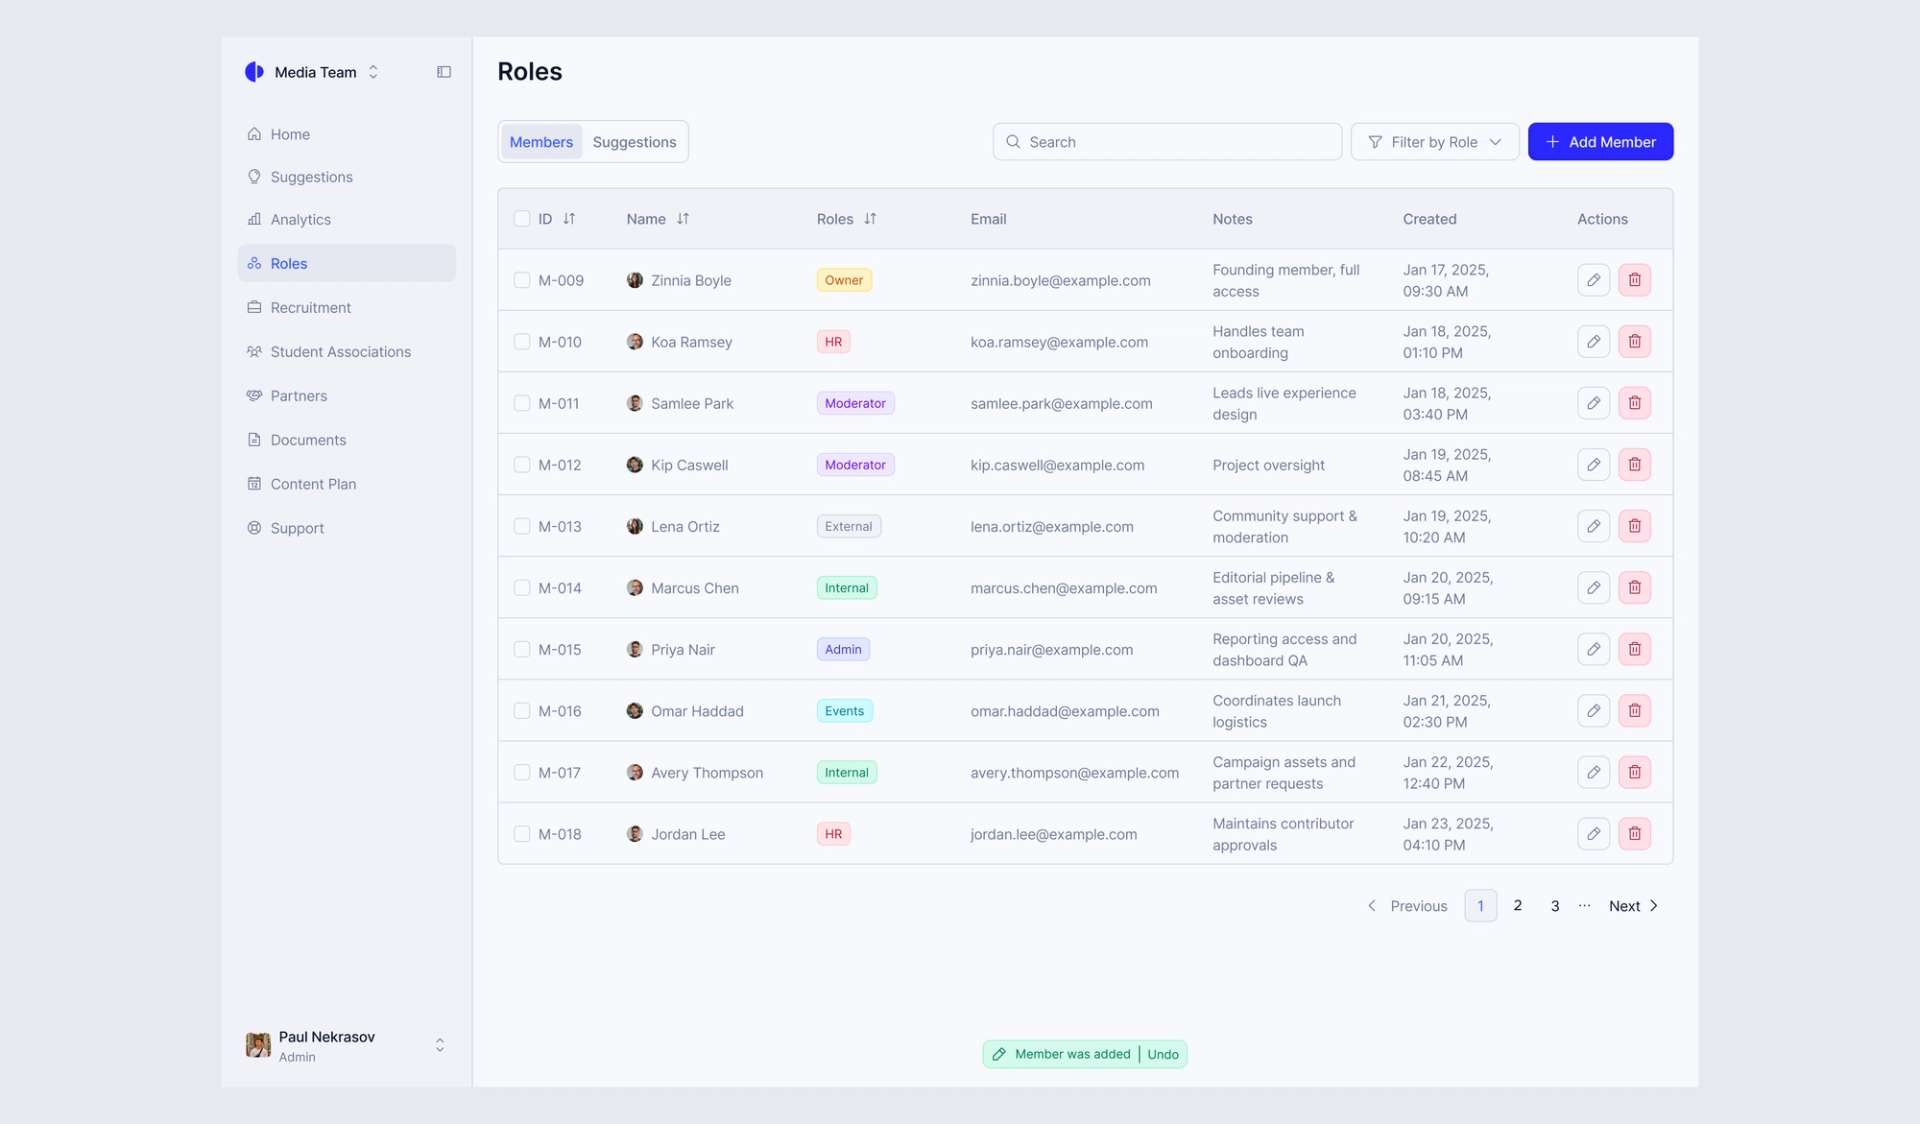
Task: Delete Koa Ramsey from members
Action: (x=1634, y=342)
